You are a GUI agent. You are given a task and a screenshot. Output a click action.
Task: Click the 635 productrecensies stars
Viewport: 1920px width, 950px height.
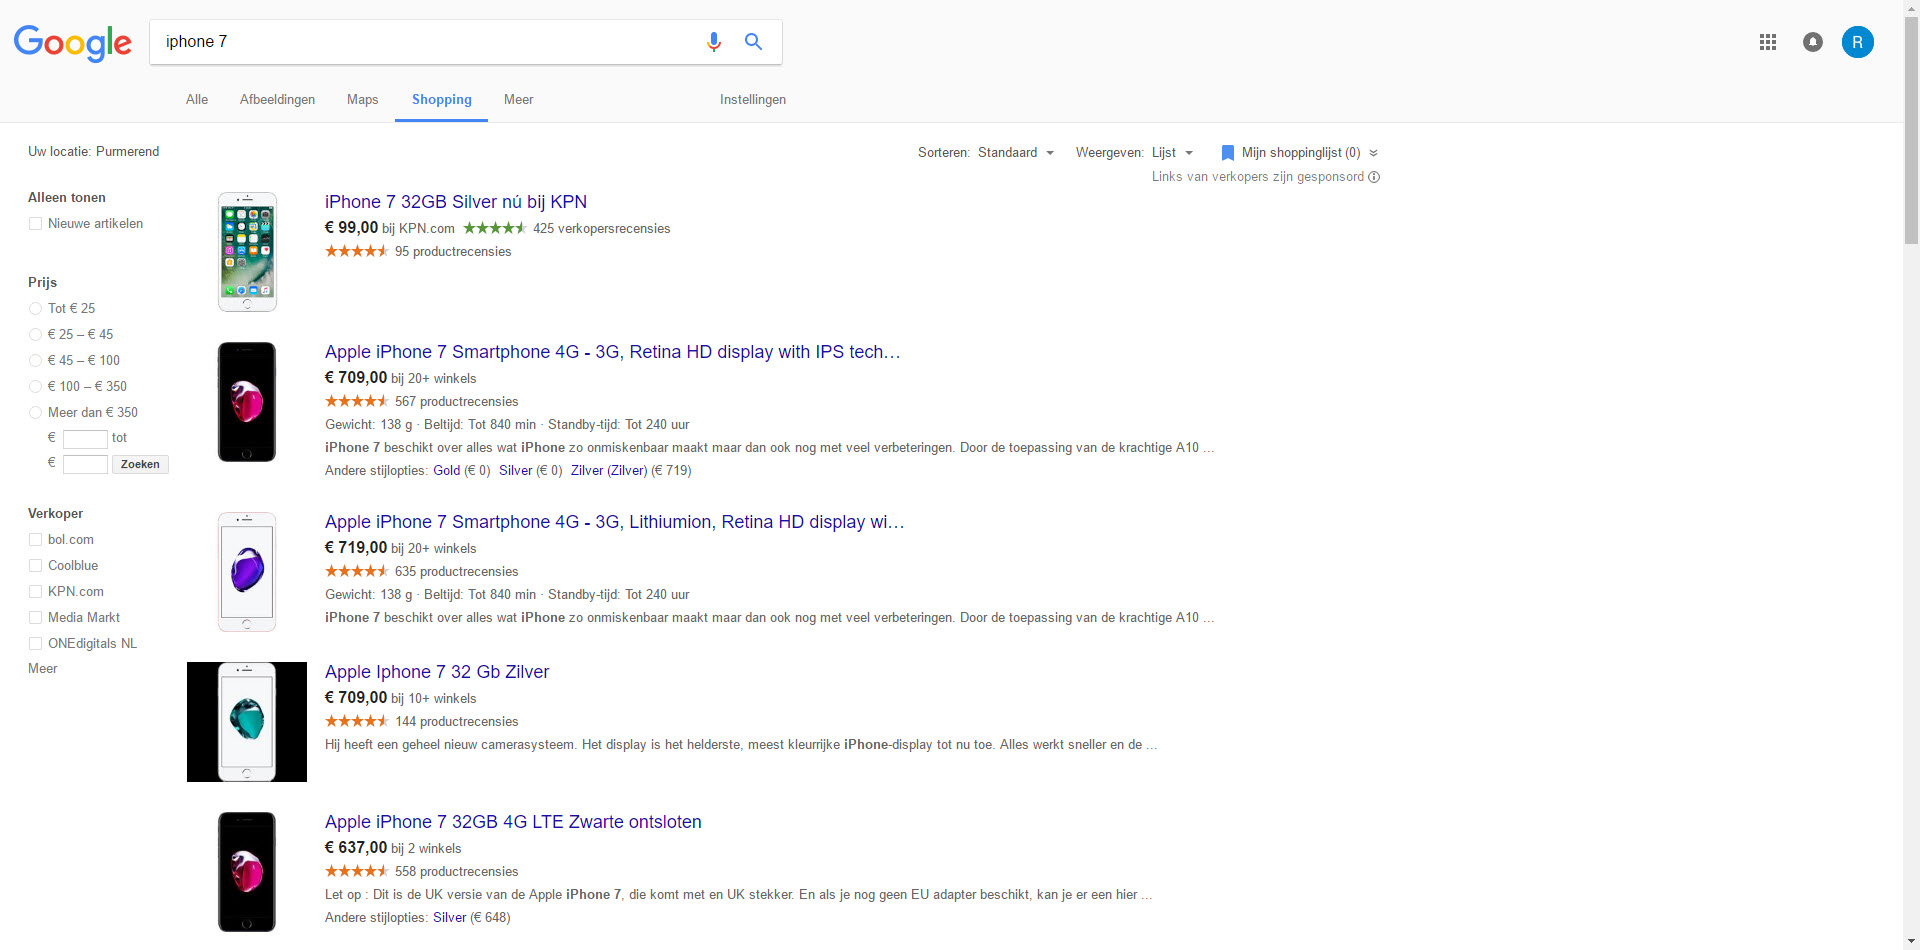click(x=356, y=571)
